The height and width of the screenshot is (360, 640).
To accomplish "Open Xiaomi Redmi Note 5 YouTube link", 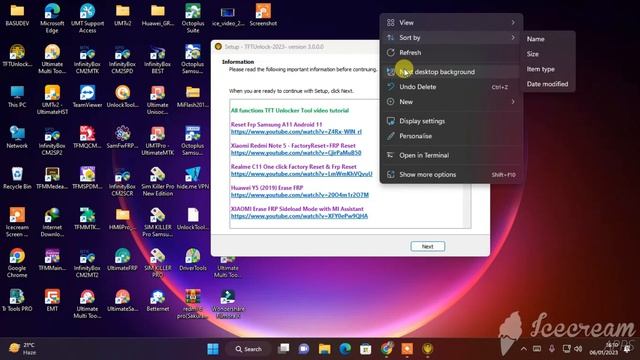I will [x=296, y=153].
